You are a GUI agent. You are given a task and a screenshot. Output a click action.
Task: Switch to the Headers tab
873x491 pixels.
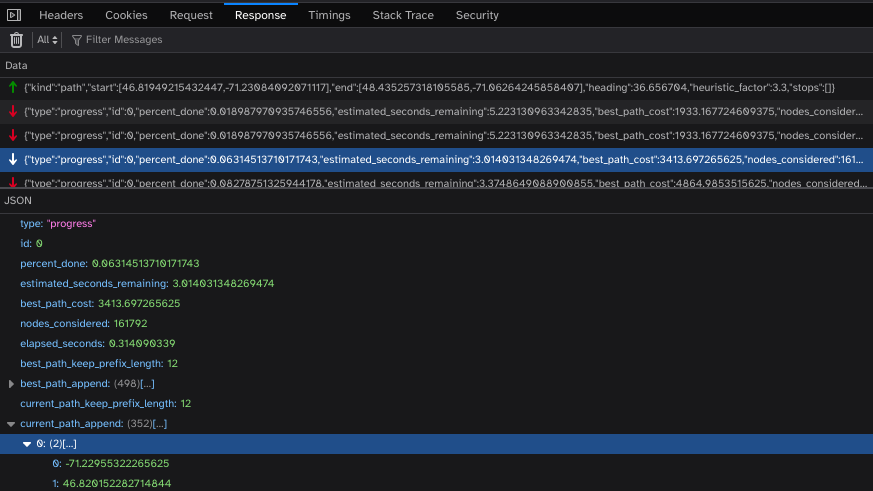(x=61, y=15)
